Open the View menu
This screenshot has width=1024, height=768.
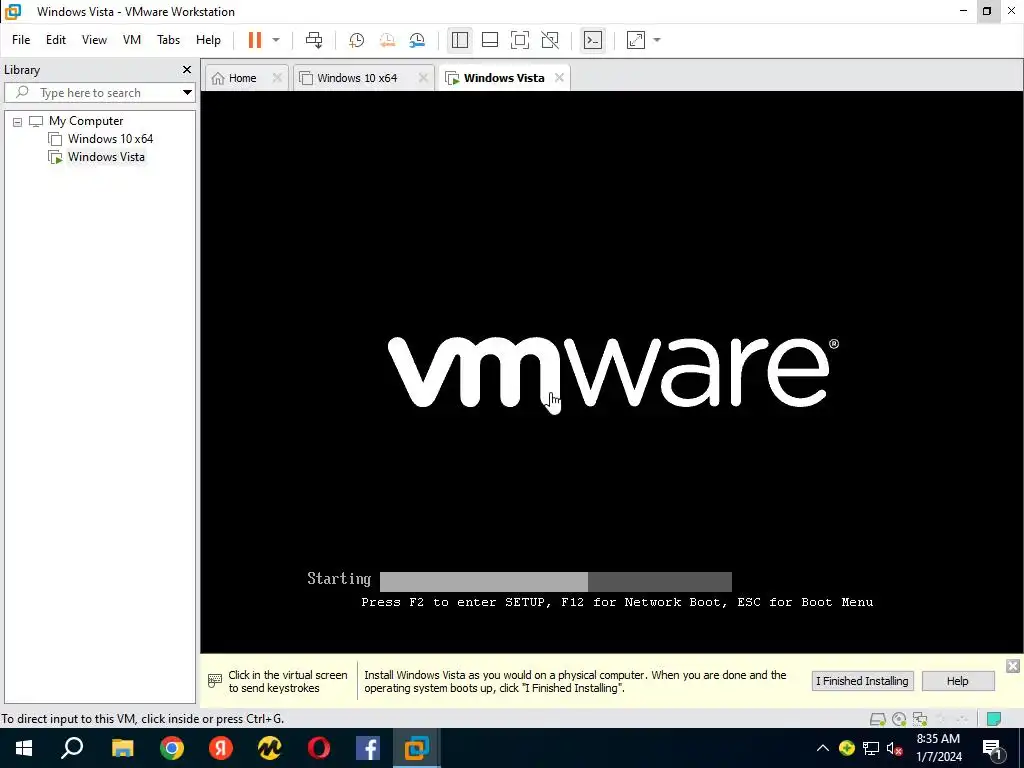point(94,40)
